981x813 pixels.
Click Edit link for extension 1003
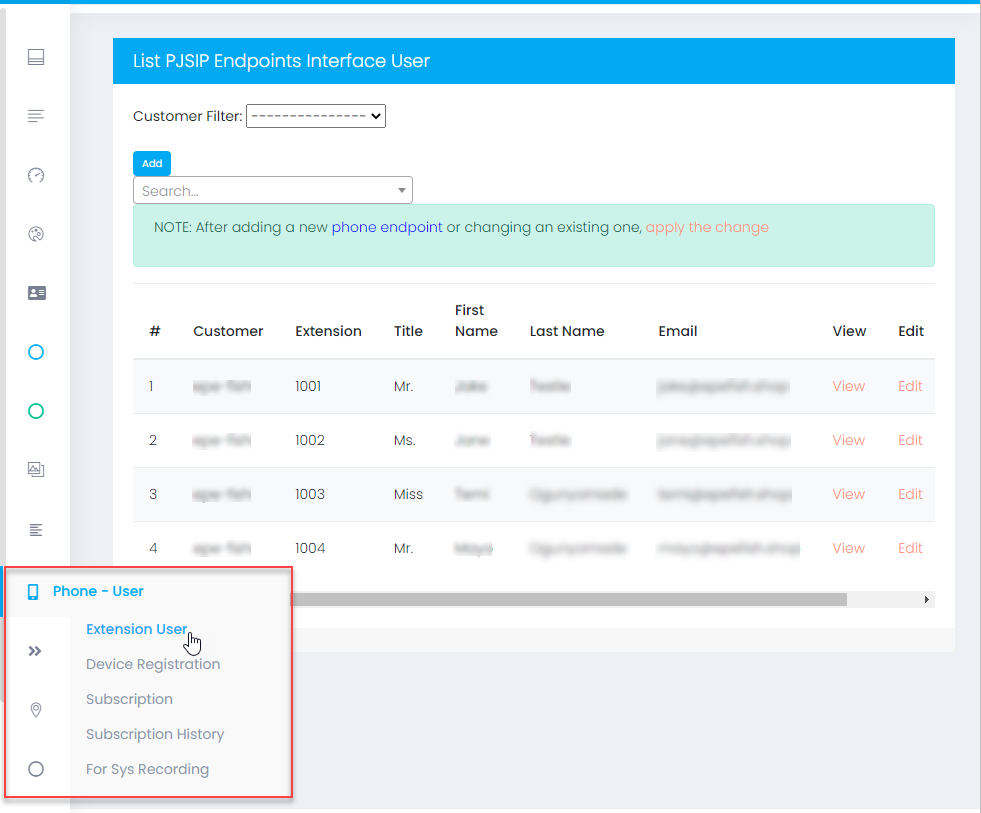[x=910, y=494]
